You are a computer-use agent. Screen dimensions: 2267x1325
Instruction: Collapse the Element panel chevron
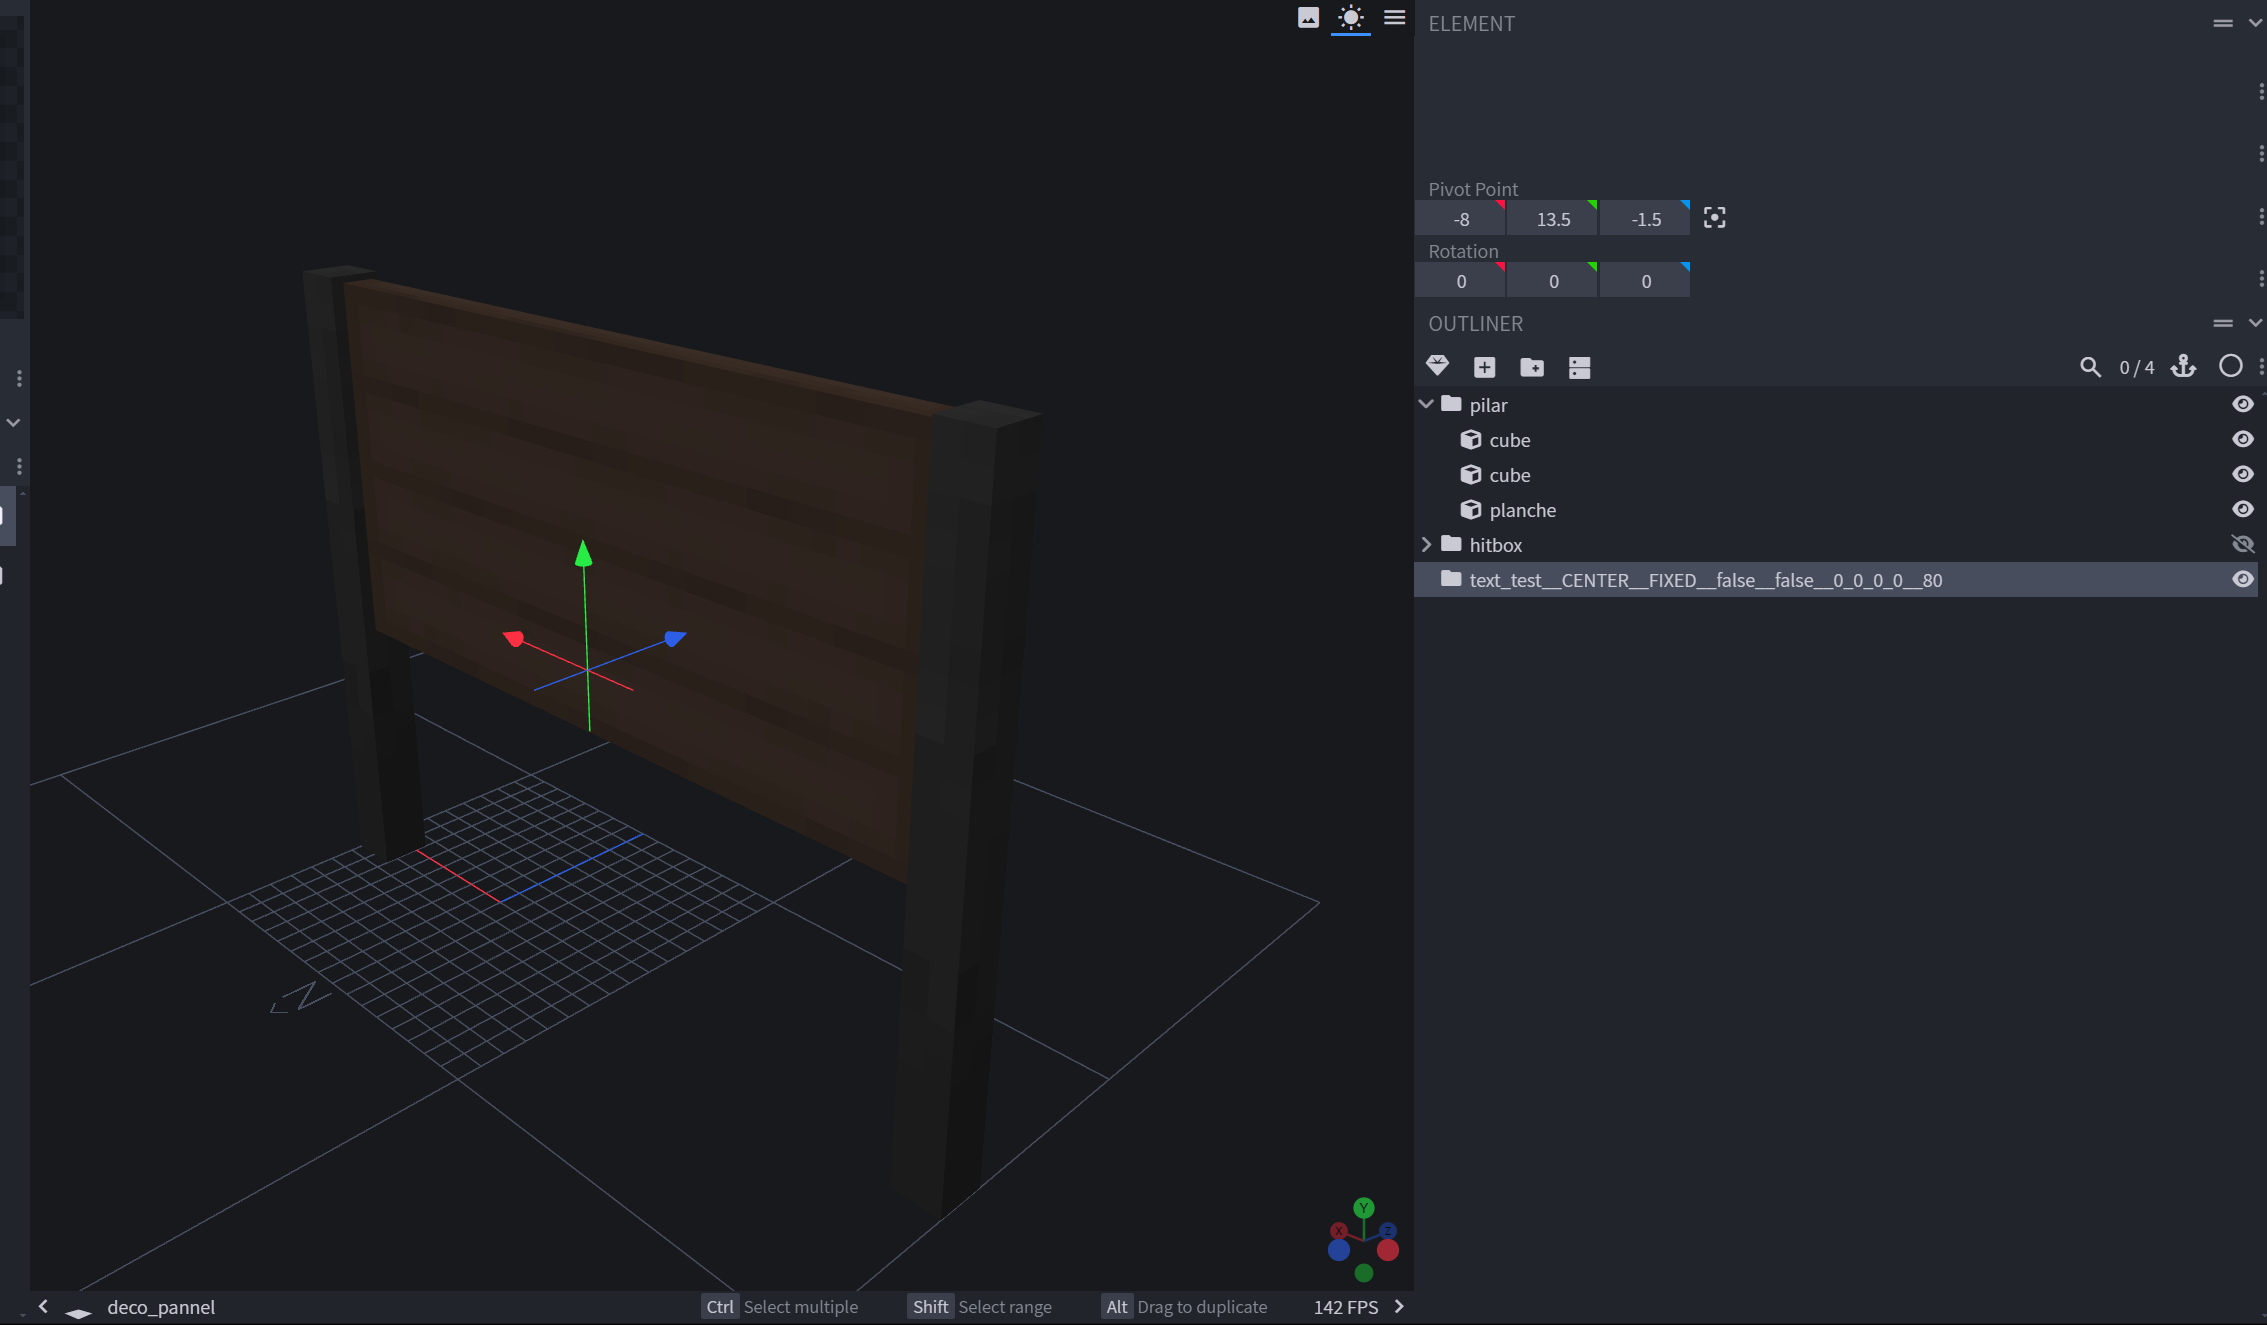tap(2255, 23)
